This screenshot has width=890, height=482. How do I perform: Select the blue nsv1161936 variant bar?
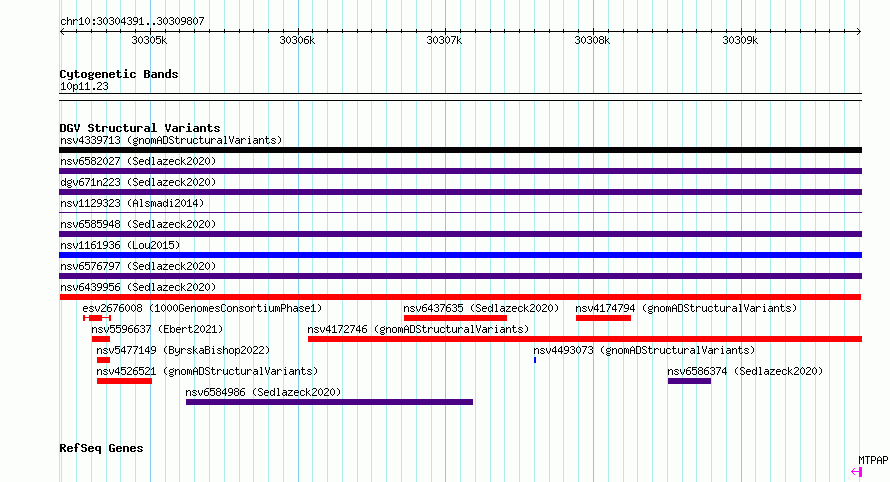click(460, 255)
